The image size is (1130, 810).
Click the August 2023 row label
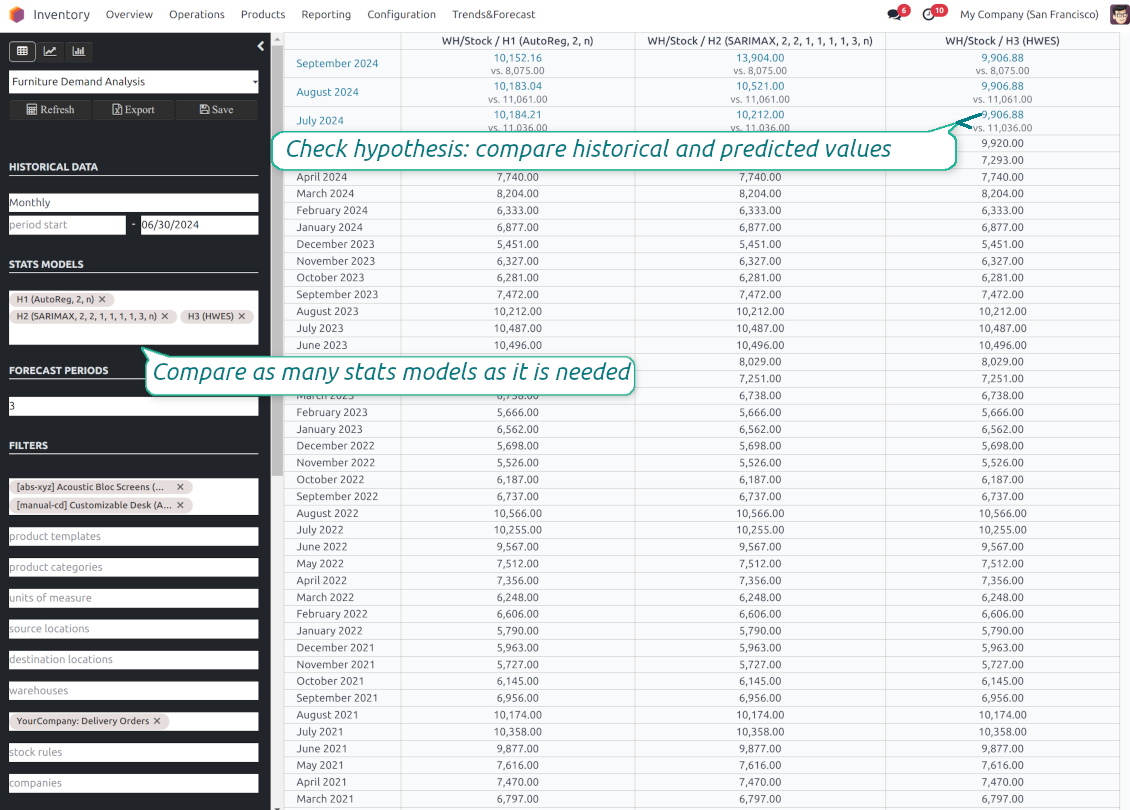(x=327, y=311)
